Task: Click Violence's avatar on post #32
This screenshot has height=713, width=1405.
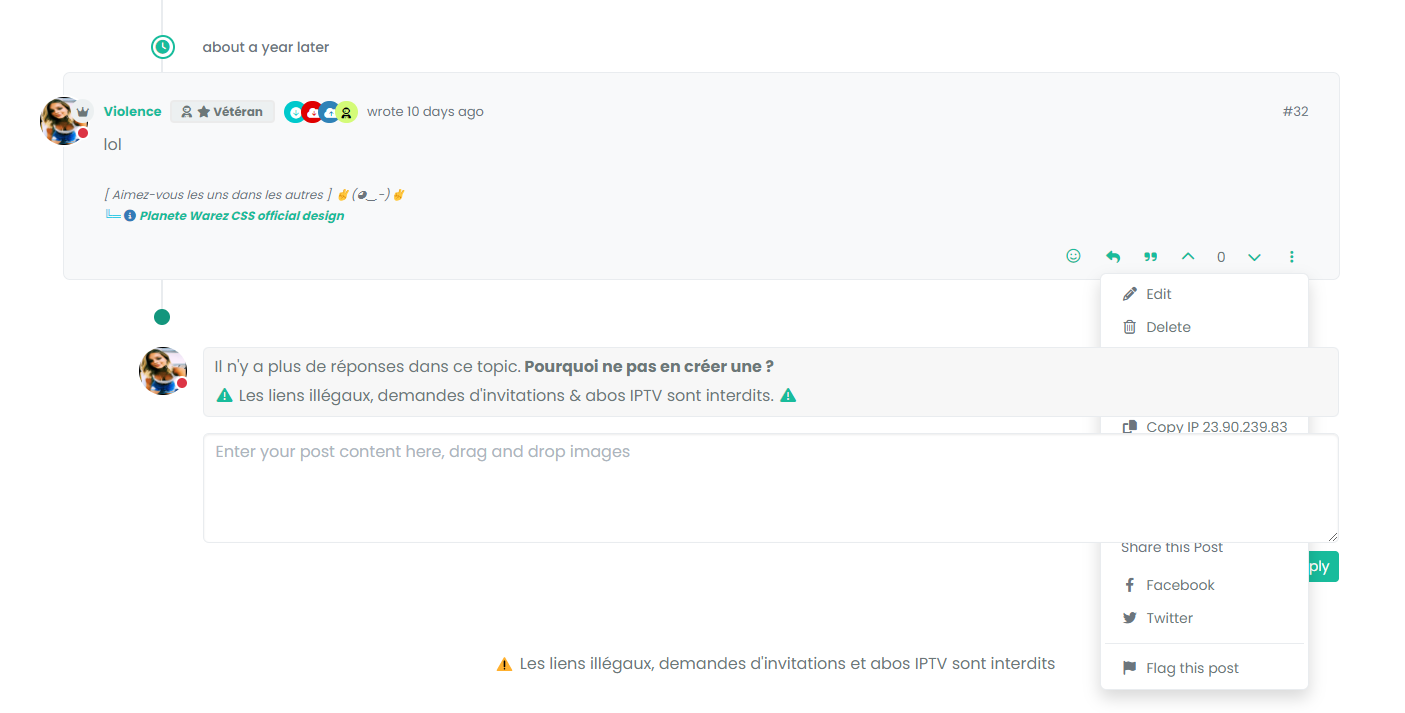Action: (x=64, y=121)
